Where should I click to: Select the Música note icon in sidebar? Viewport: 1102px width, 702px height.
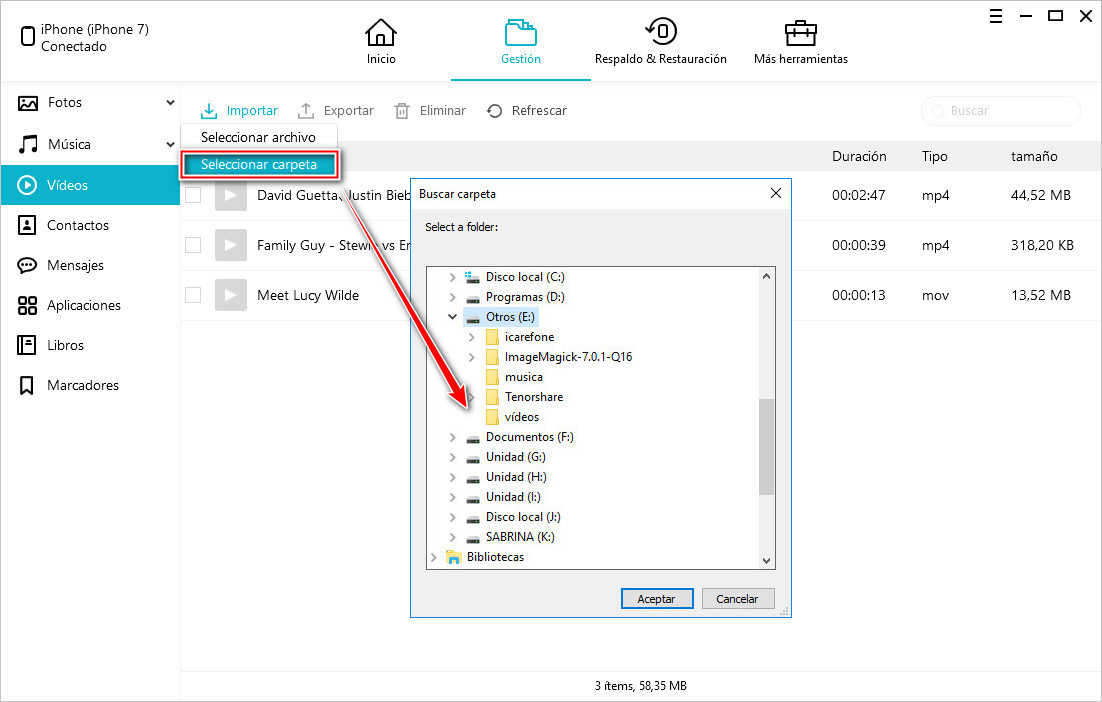[x=27, y=145]
